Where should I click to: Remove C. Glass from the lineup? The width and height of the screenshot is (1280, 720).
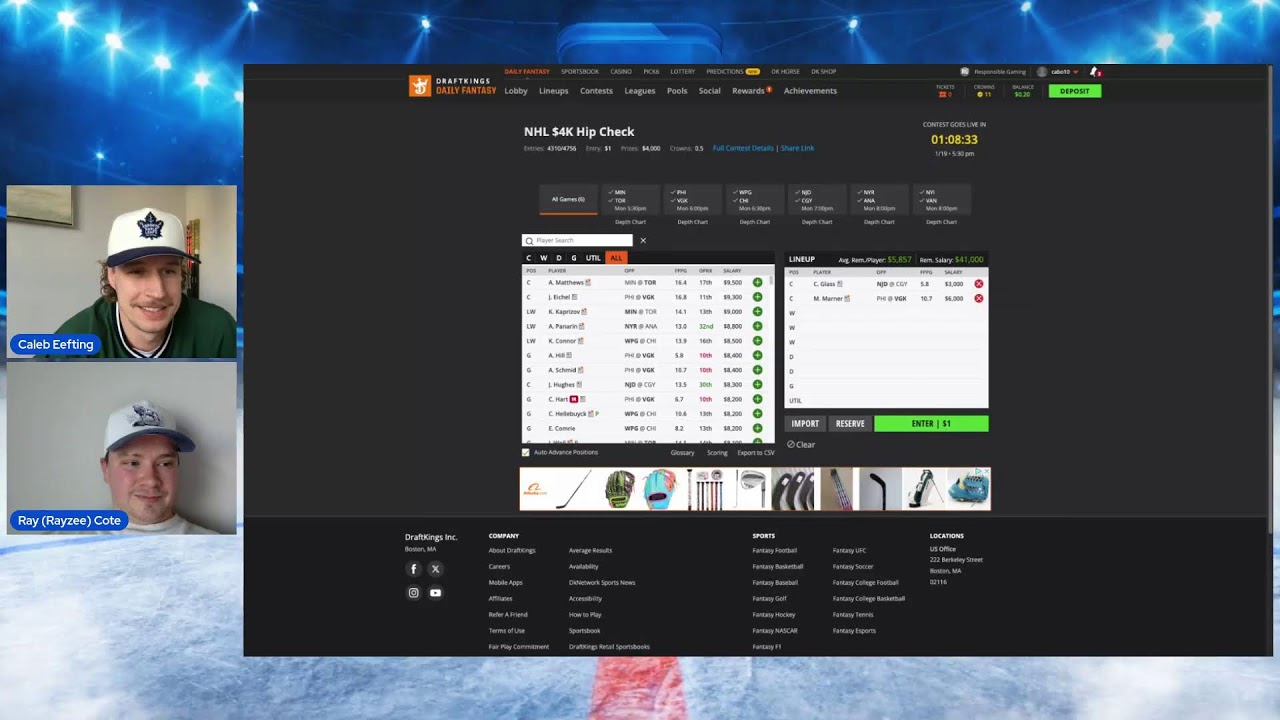click(978, 284)
